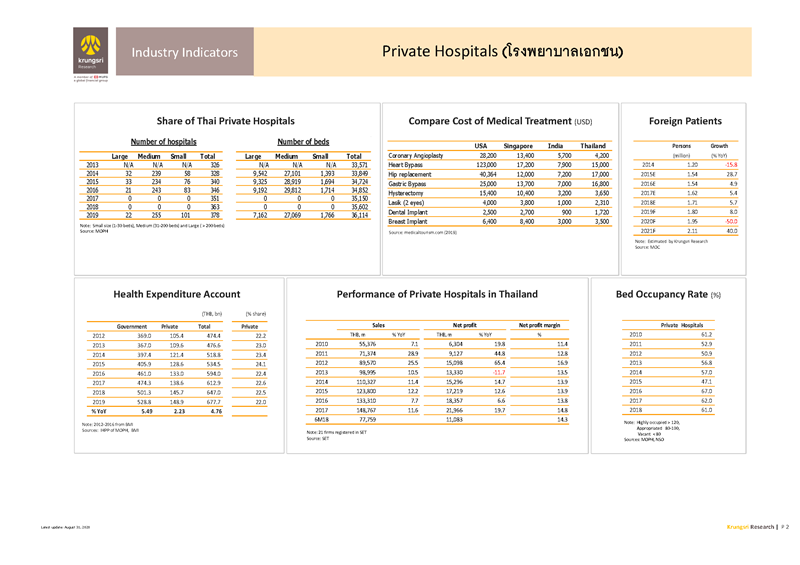Select the Foreign Patients panel heading
Viewport: 800px width, 565px height.
(686, 120)
